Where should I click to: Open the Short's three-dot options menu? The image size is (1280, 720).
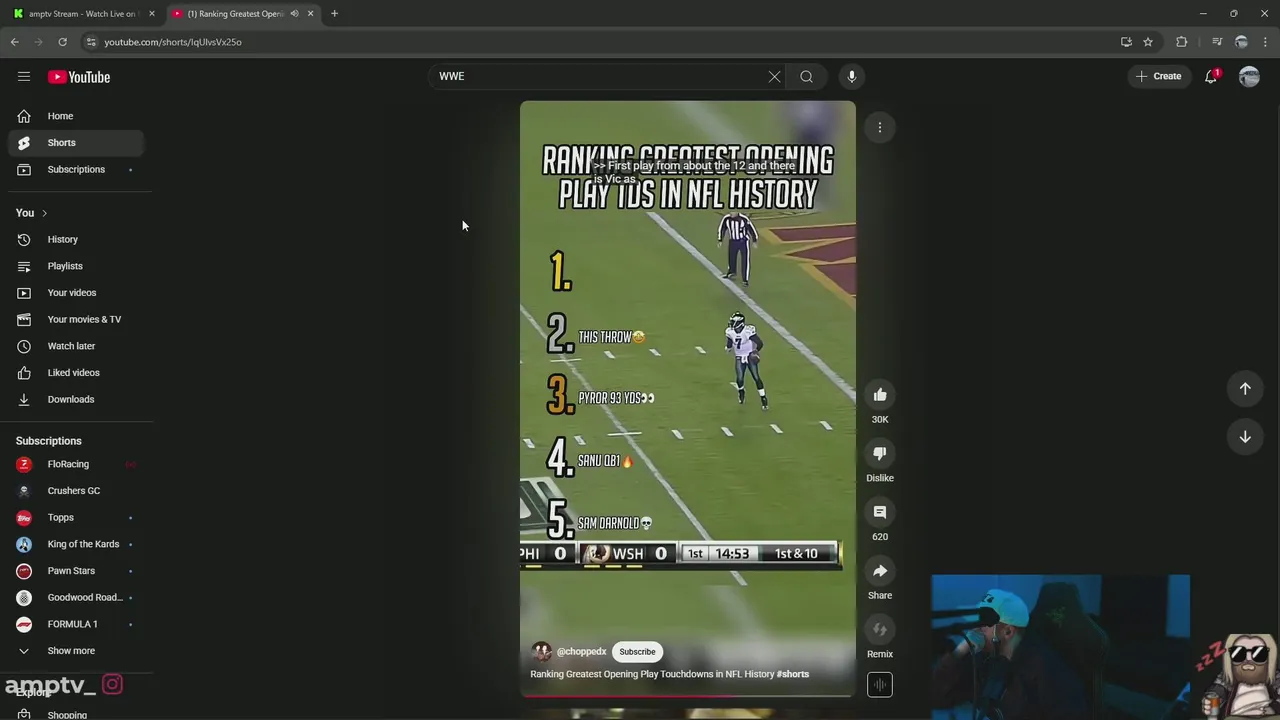point(880,127)
